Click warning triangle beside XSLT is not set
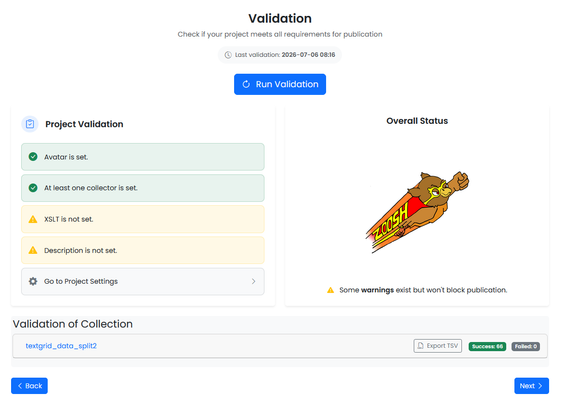The height and width of the screenshot is (408, 565). (x=33, y=219)
